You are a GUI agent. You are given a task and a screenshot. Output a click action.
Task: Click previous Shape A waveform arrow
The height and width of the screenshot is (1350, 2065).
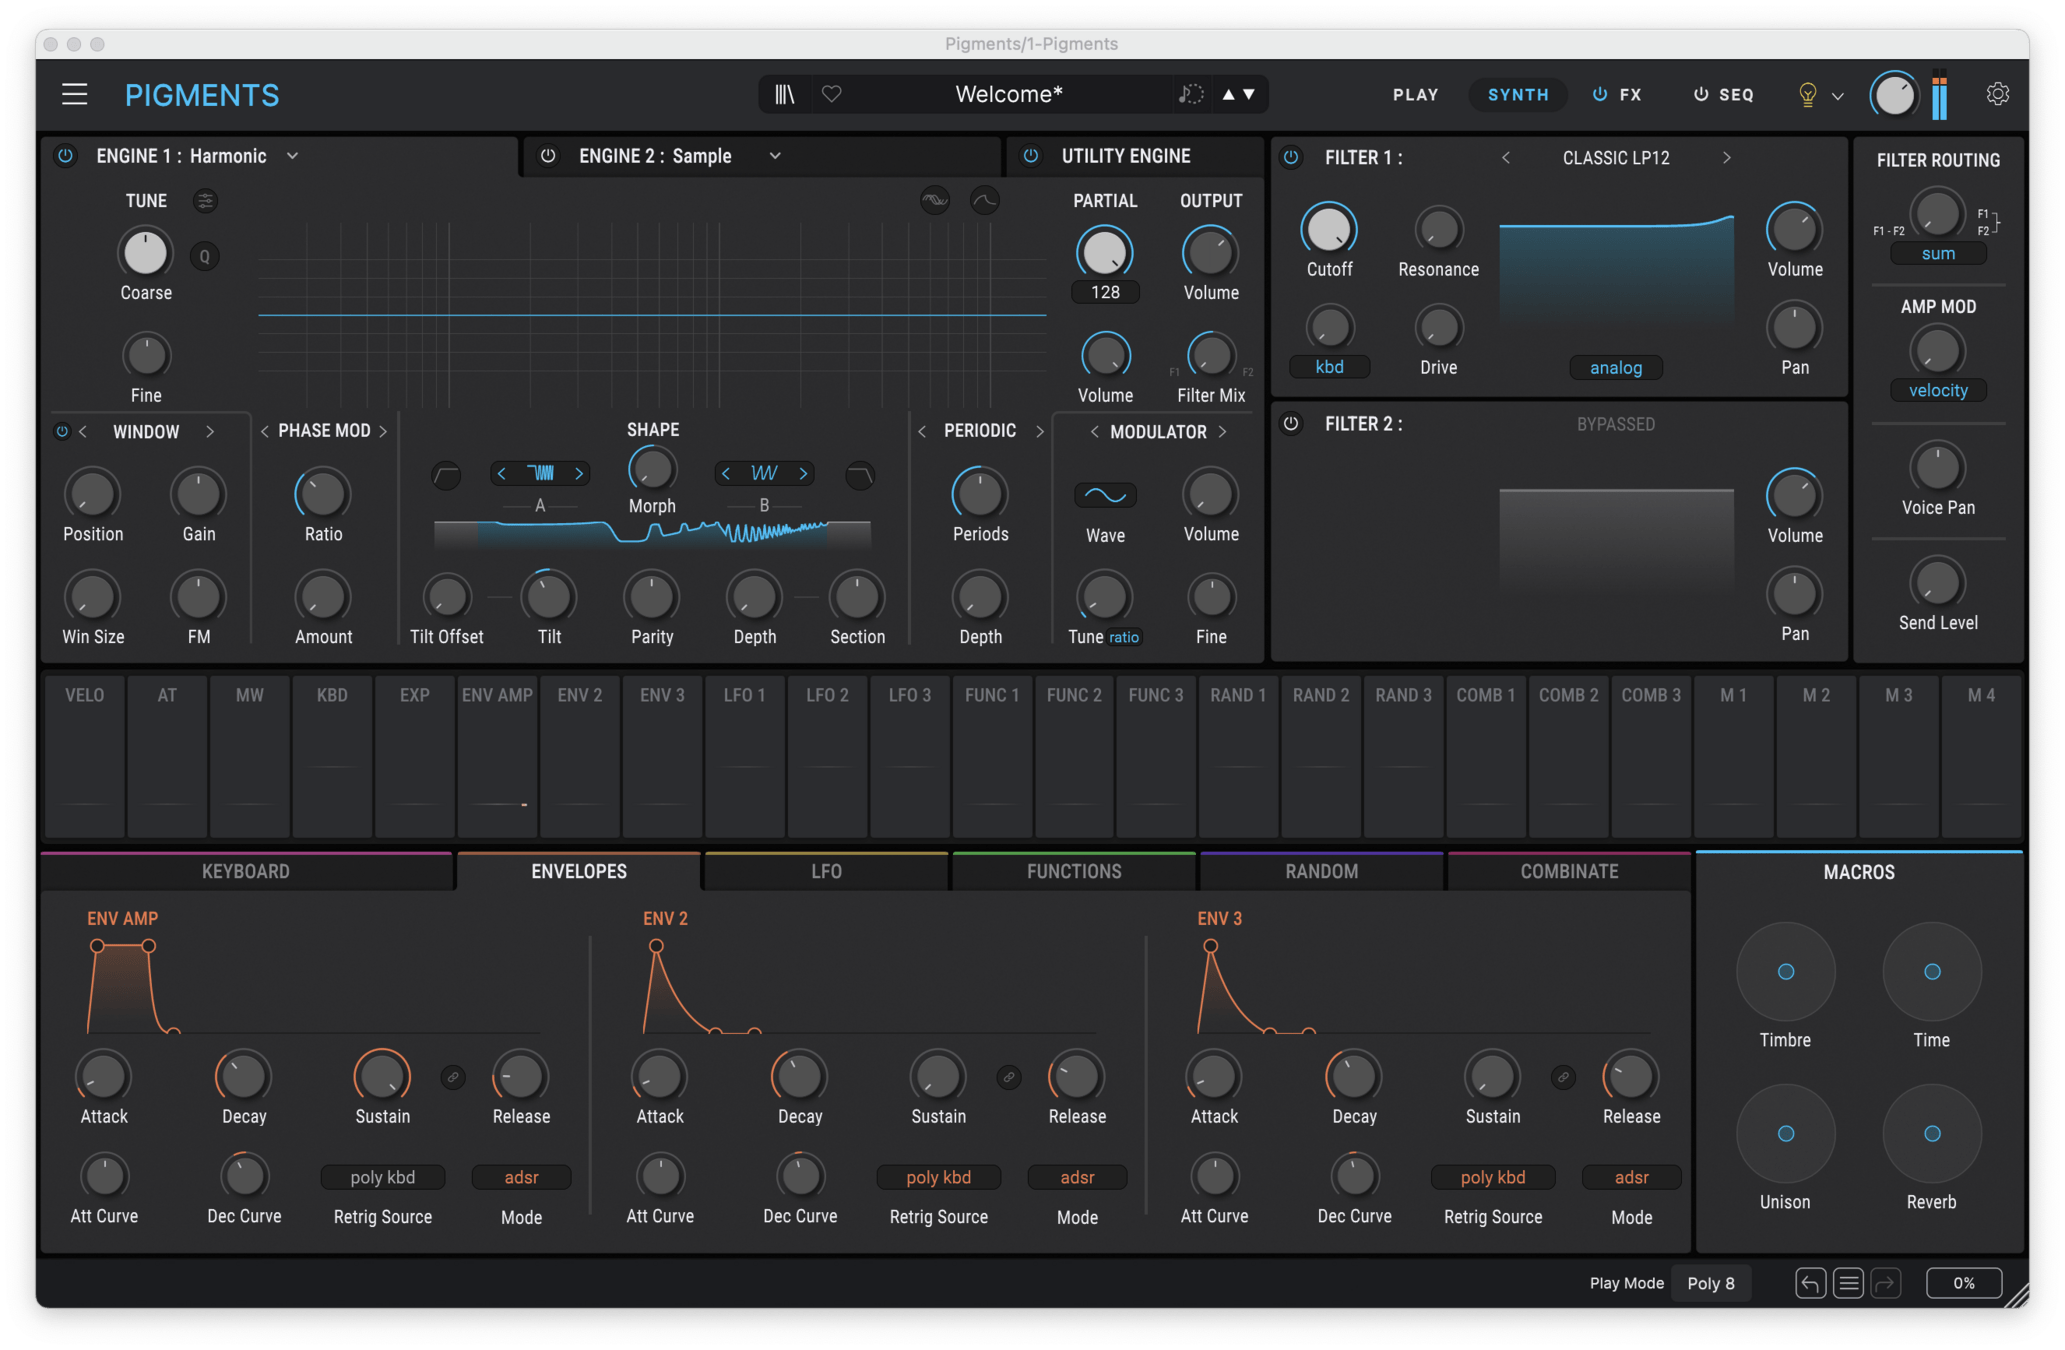pos(502,473)
